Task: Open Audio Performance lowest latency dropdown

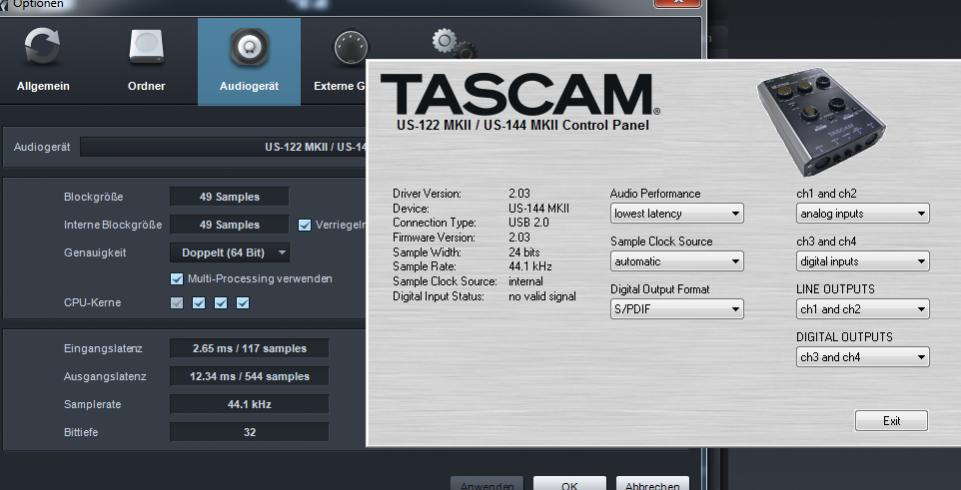Action: [677, 214]
